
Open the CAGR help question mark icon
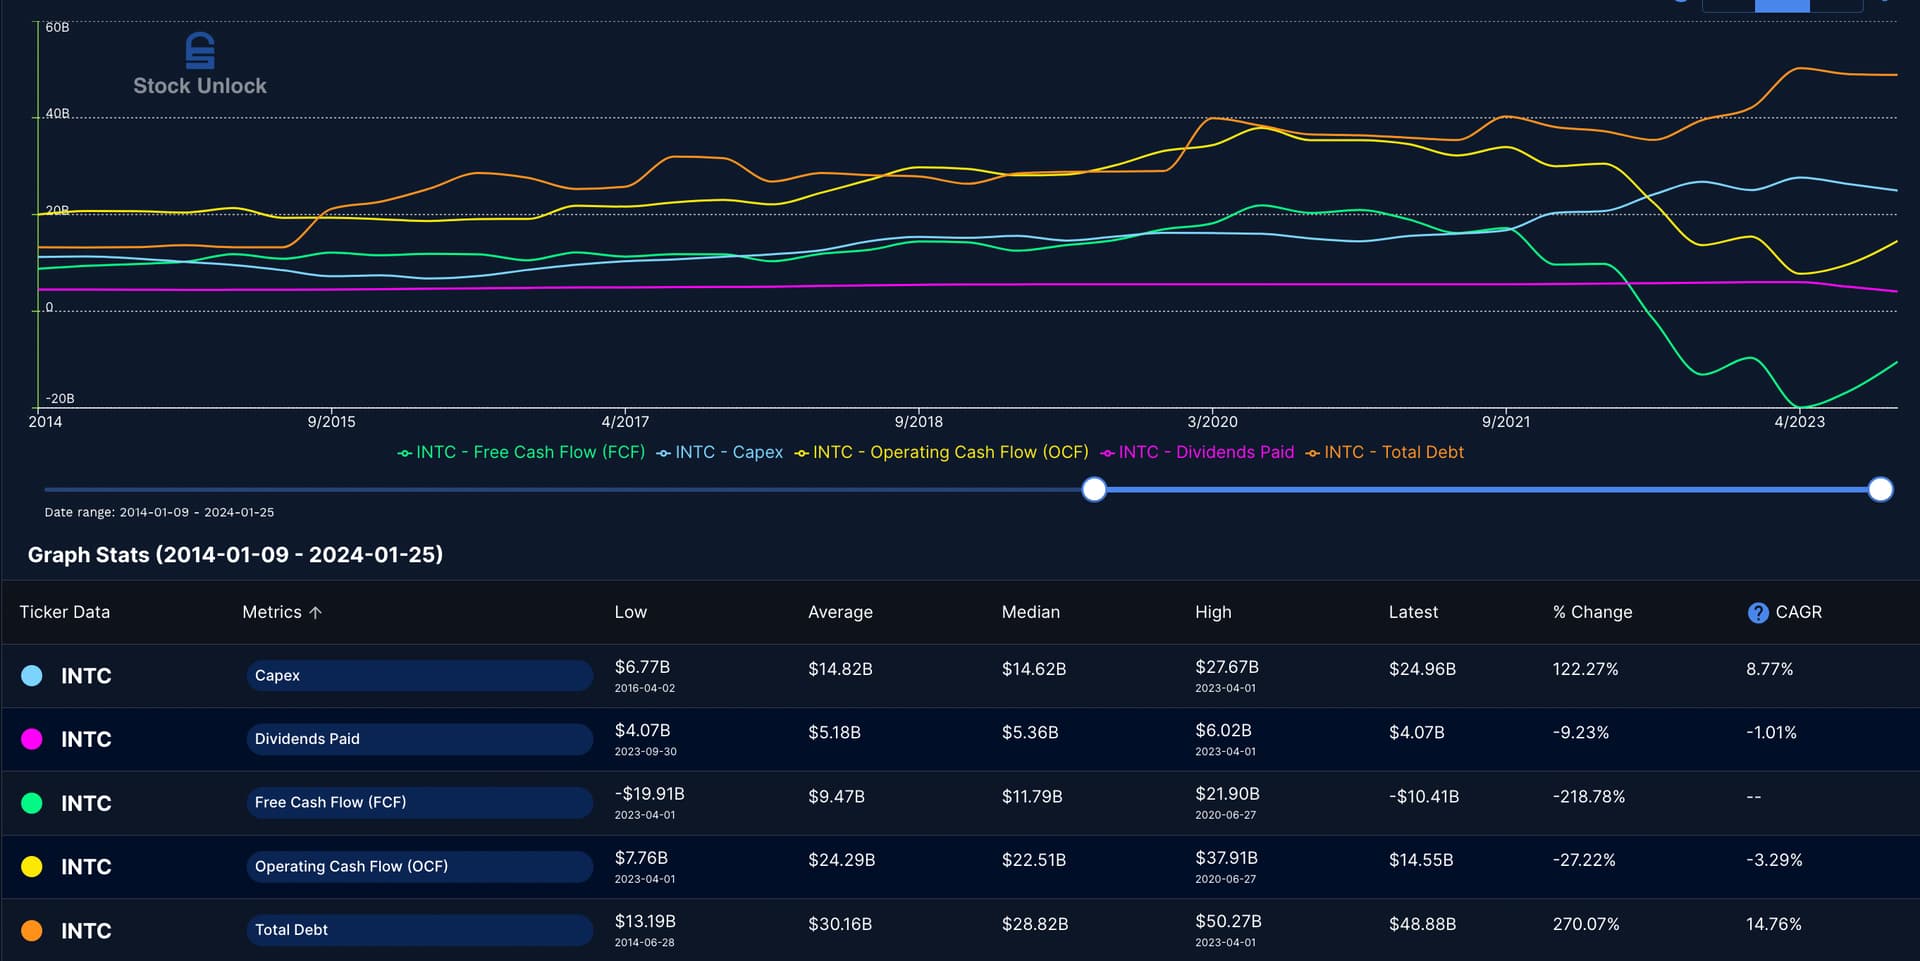tap(1757, 613)
